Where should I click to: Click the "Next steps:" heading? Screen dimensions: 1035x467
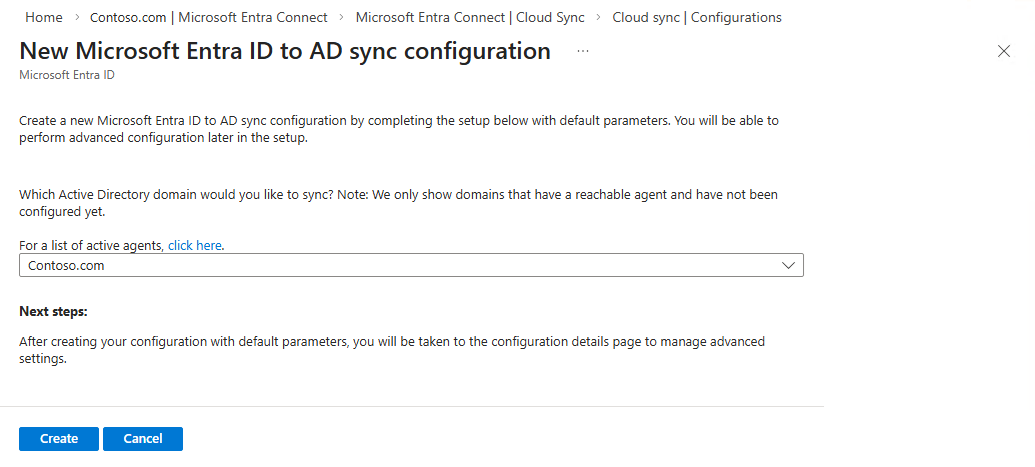(54, 311)
